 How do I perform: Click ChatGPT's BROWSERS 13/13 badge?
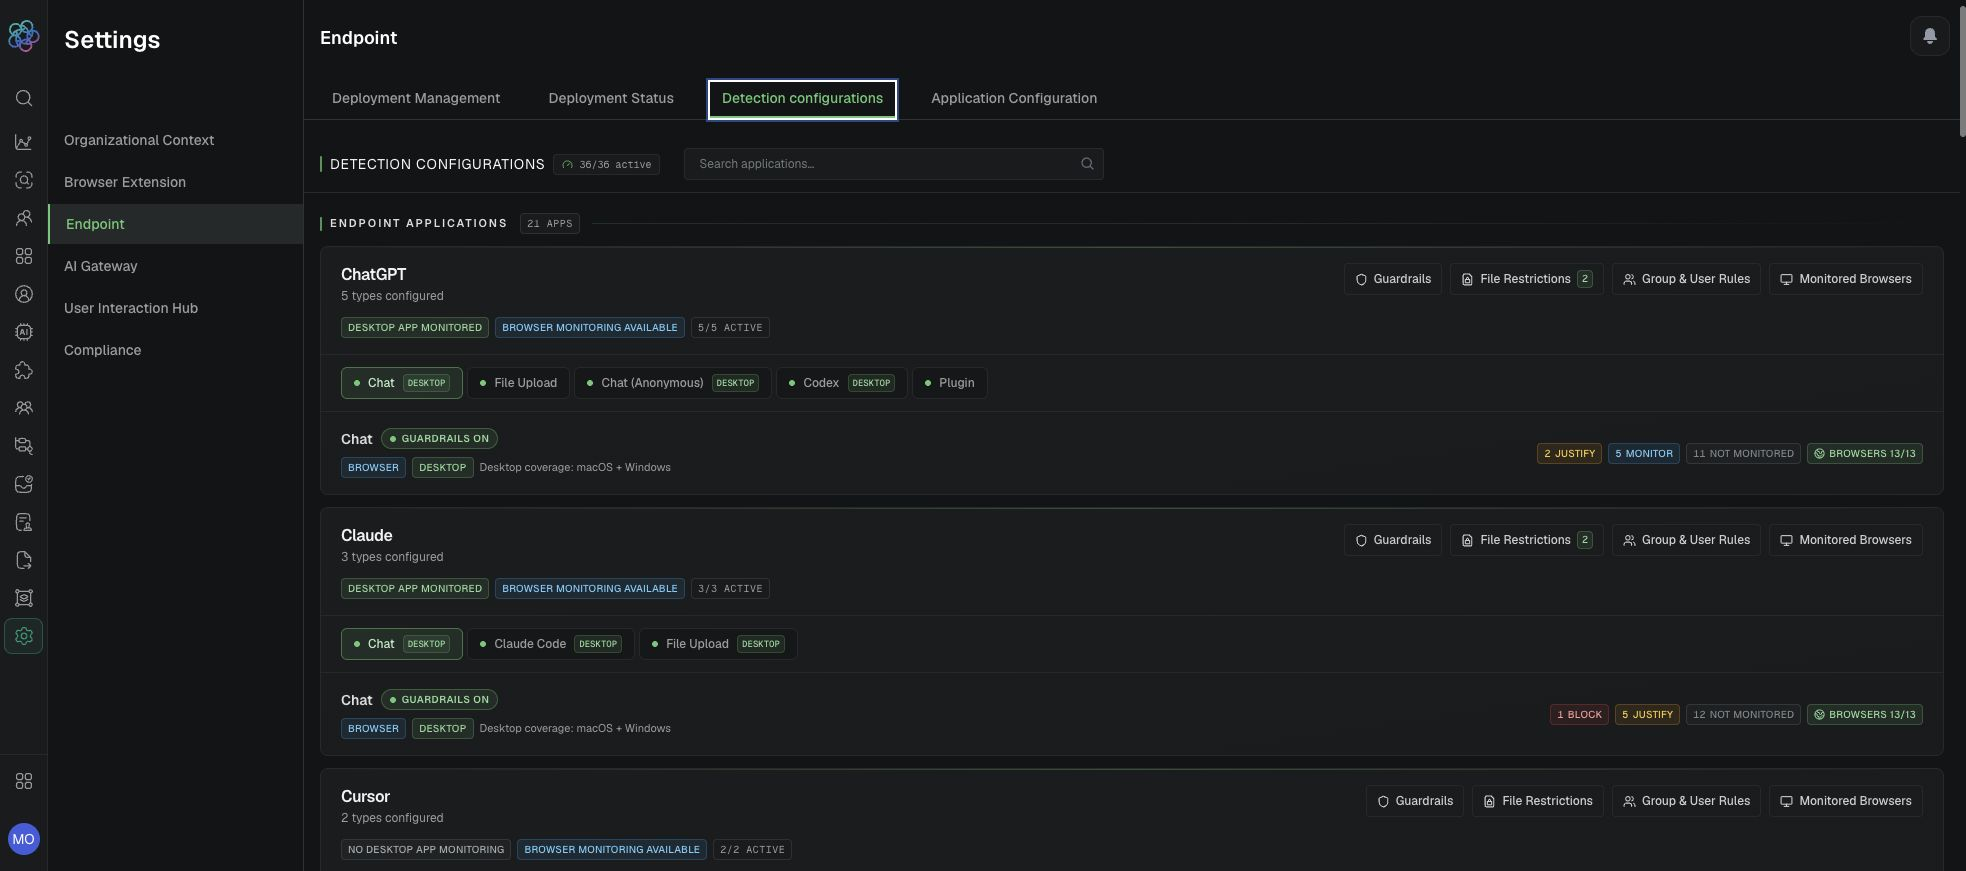point(1865,454)
